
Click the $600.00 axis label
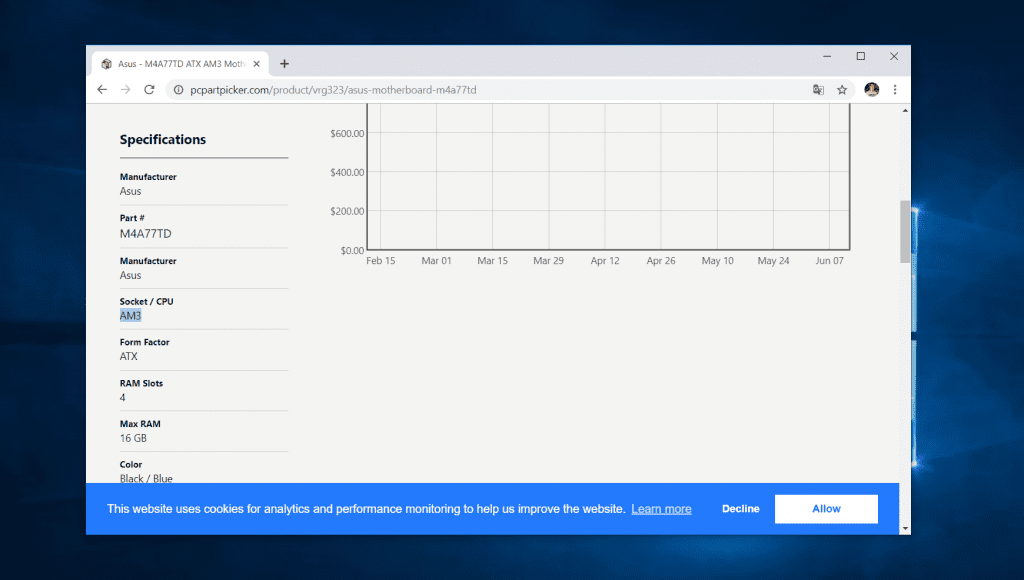coord(347,133)
